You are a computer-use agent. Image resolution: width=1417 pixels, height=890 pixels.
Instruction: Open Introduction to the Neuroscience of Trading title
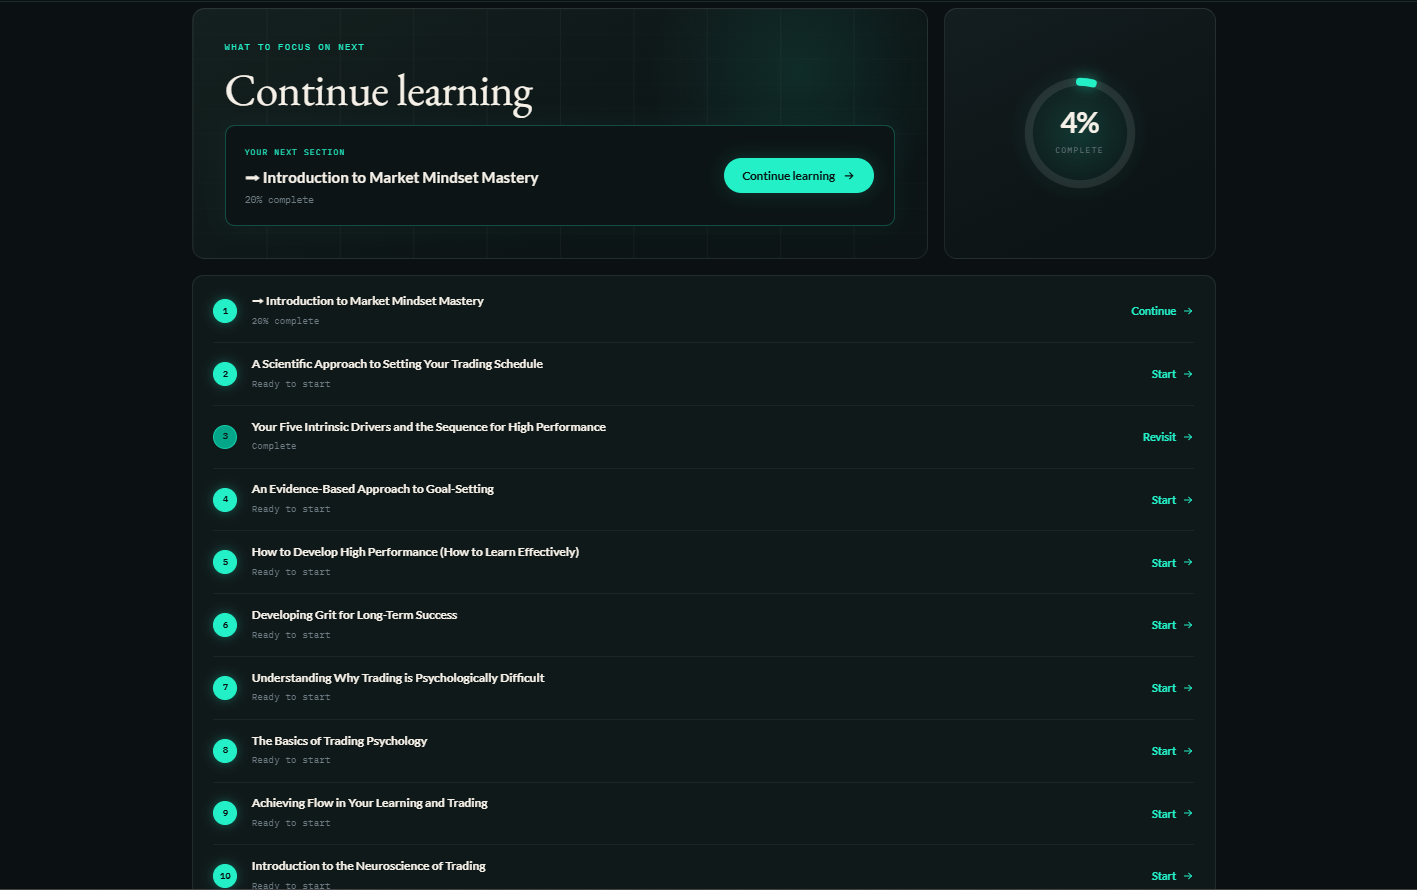[x=369, y=866]
